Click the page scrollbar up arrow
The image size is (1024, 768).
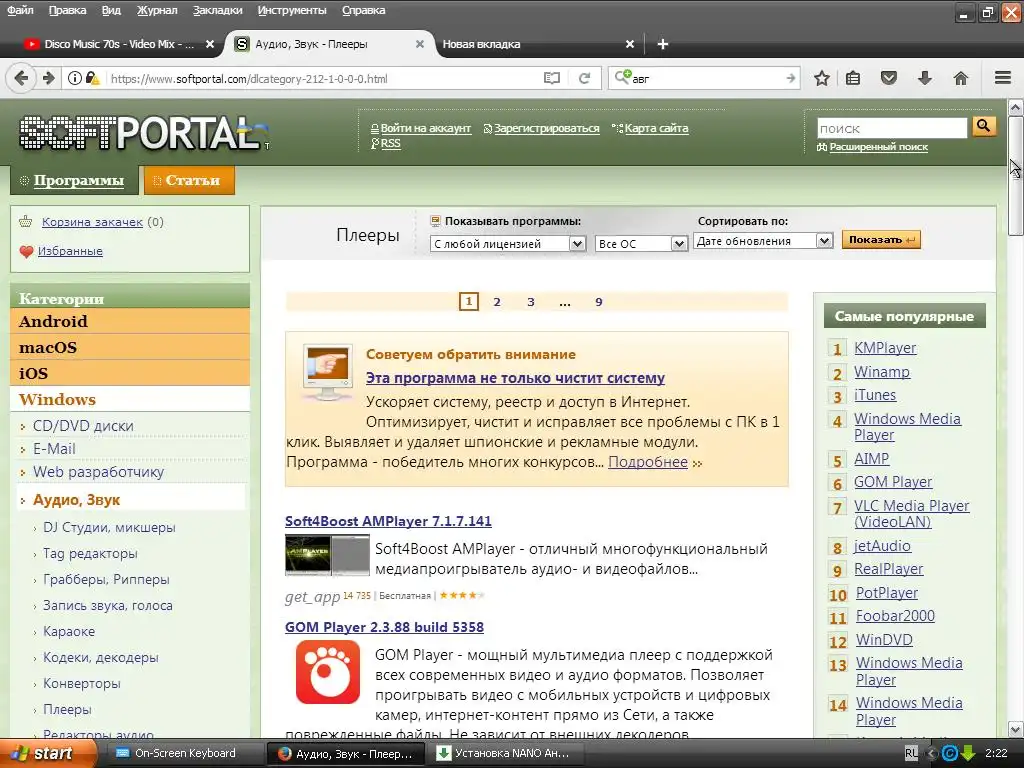[x=1015, y=107]
